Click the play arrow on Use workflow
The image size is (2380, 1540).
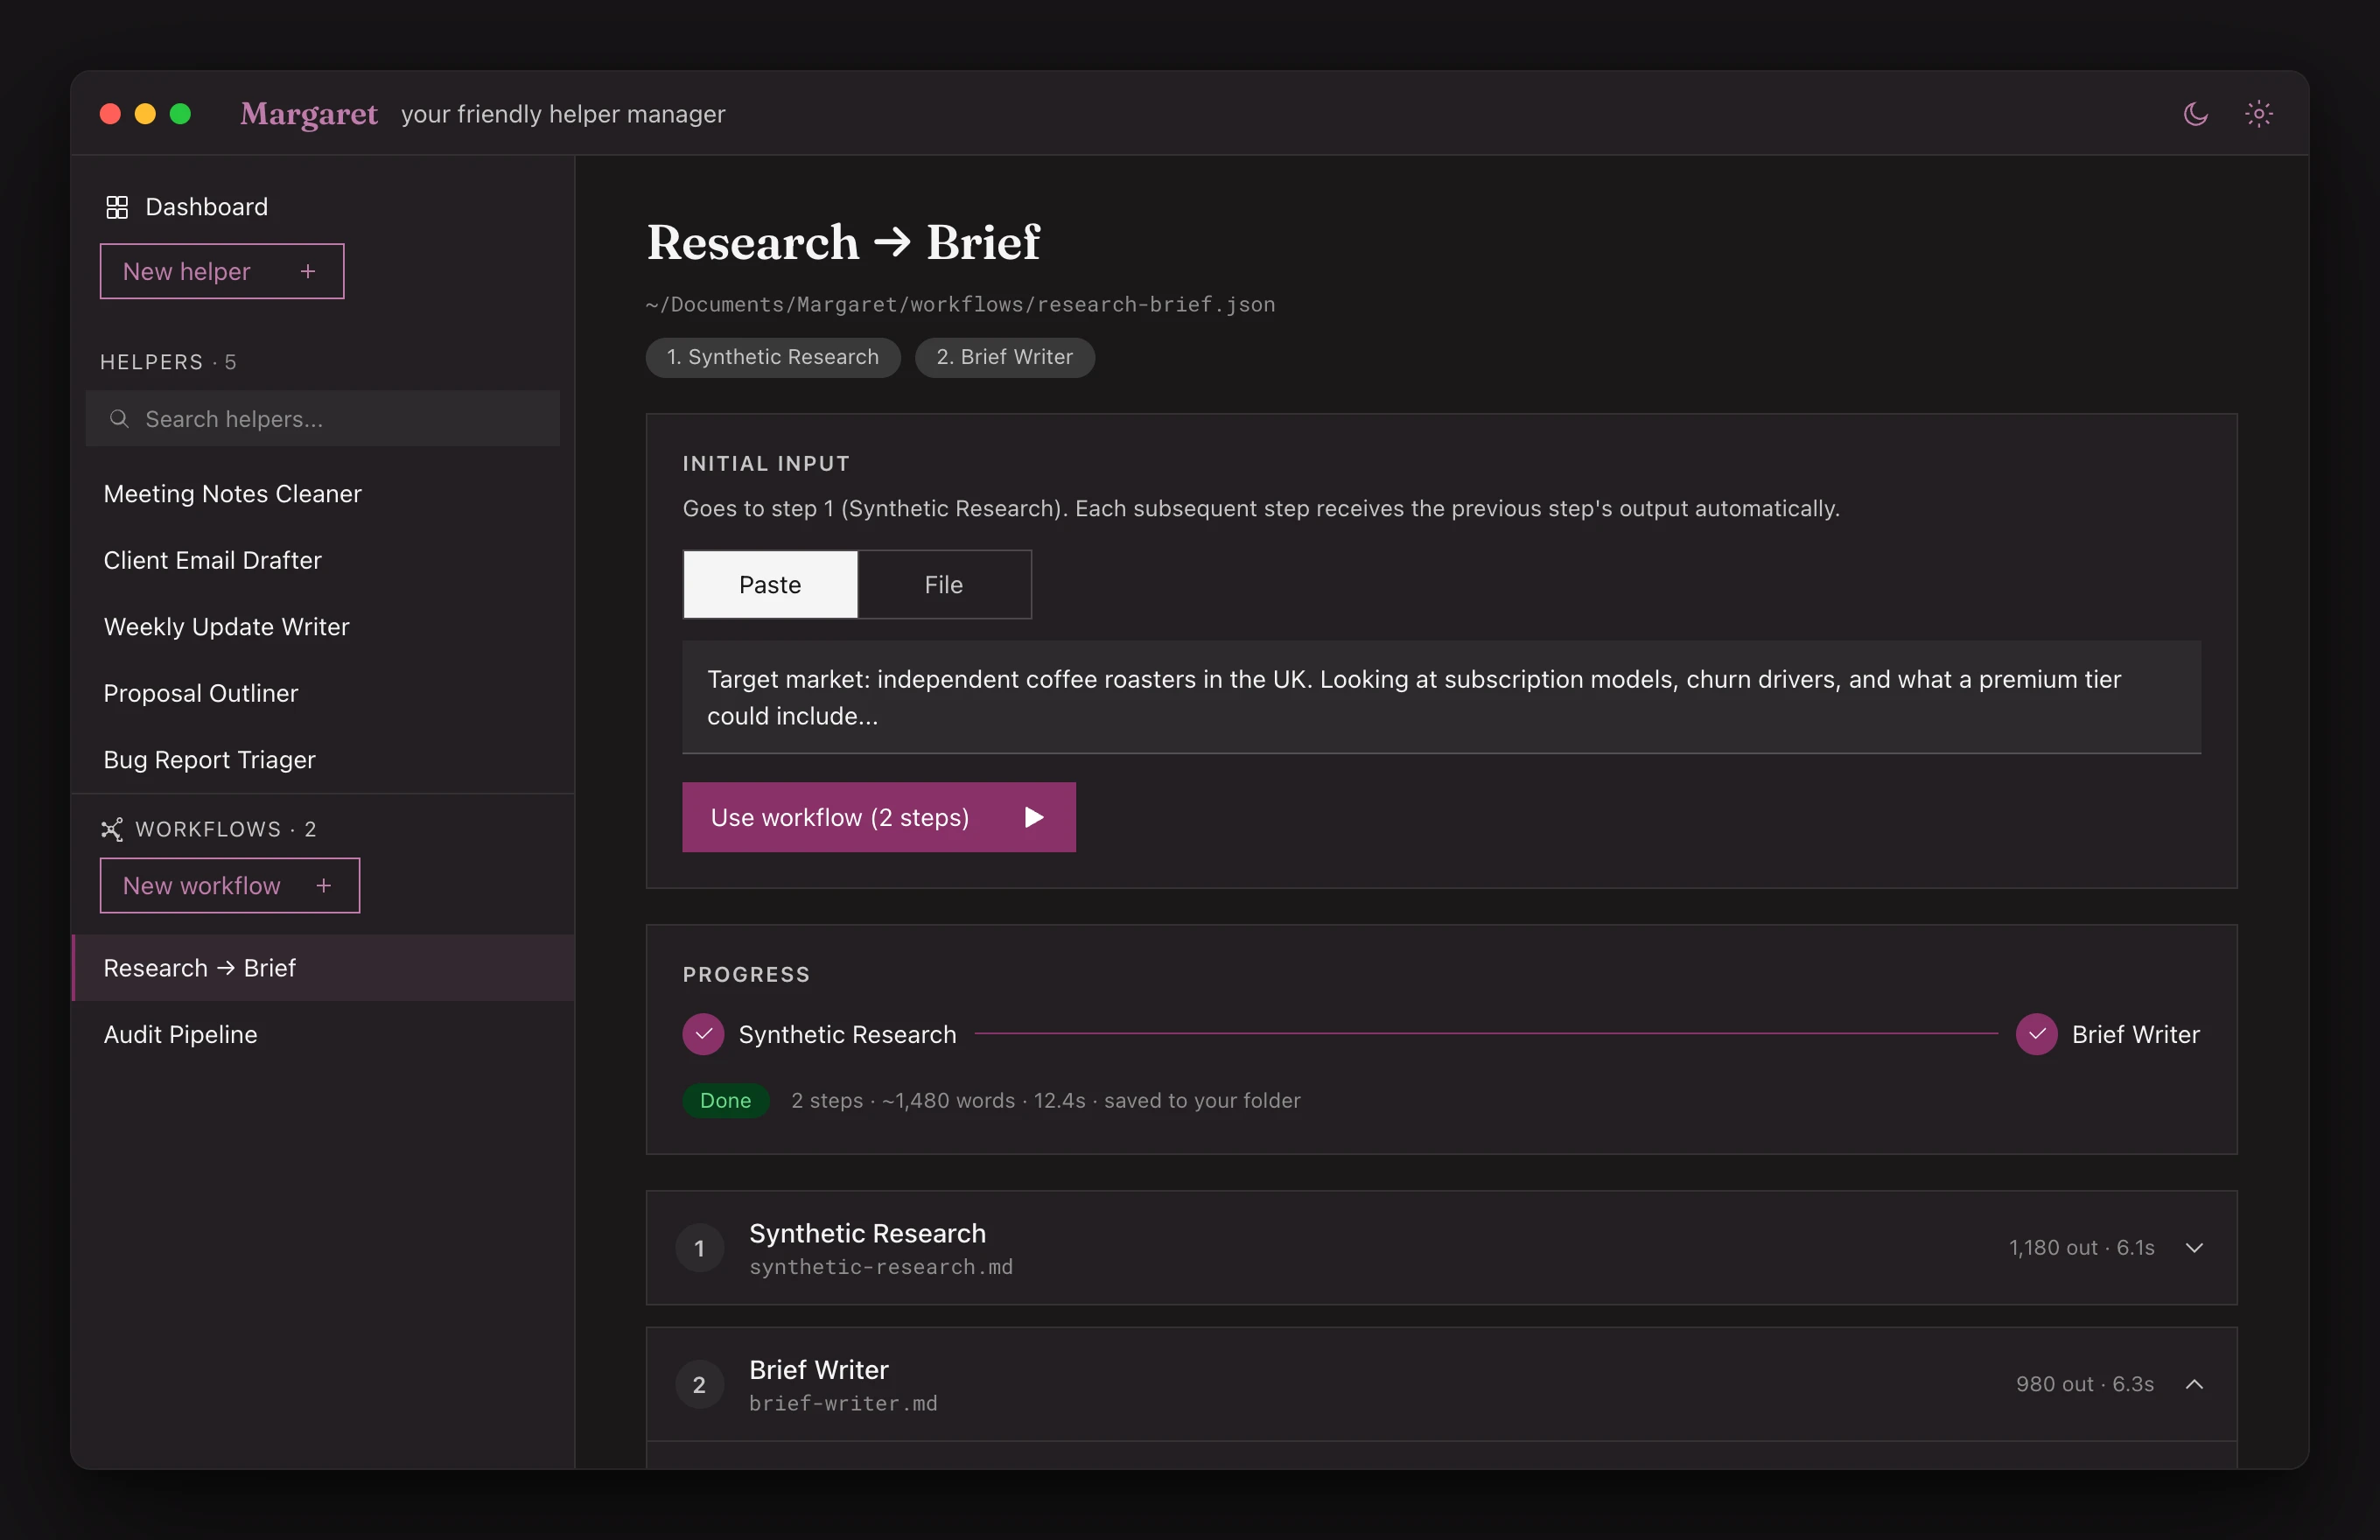(x=1034, y=817)
